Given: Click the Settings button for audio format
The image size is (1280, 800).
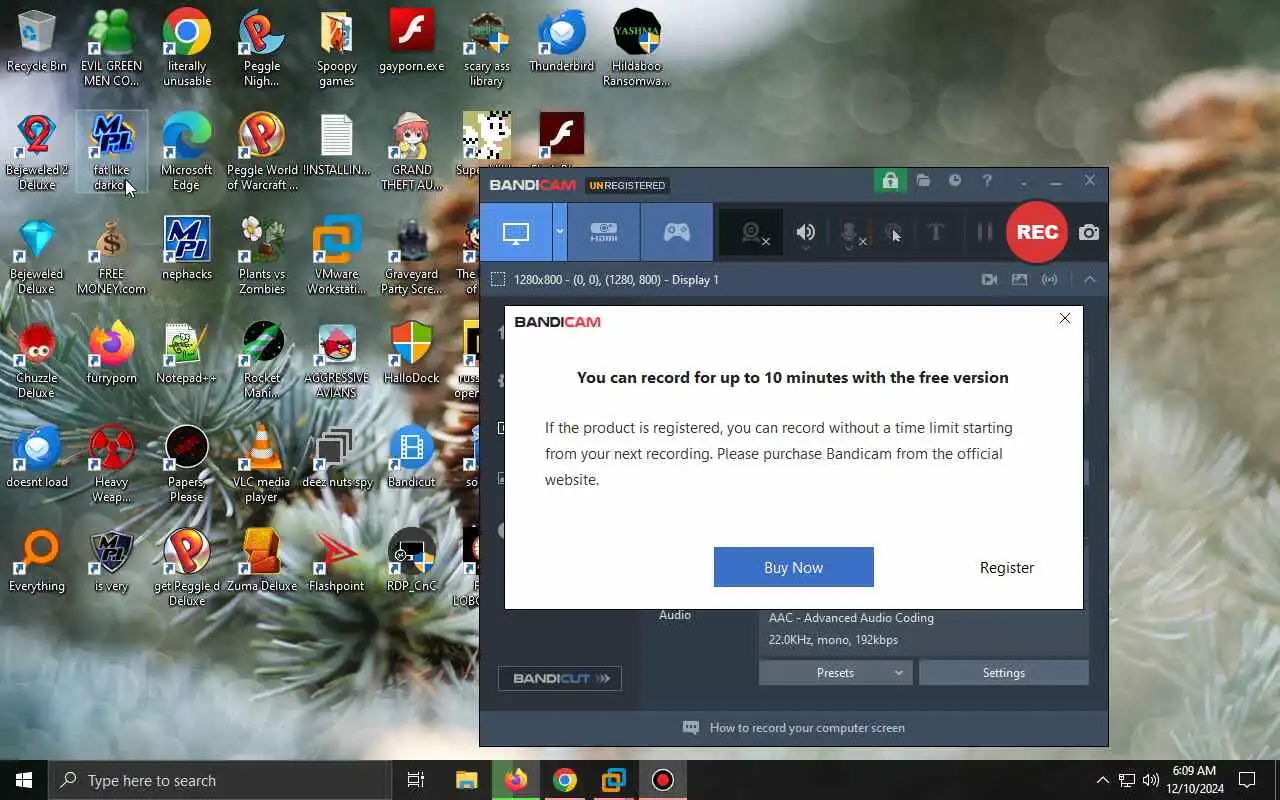Looking at the screenshot, I should pos(1004,673).
